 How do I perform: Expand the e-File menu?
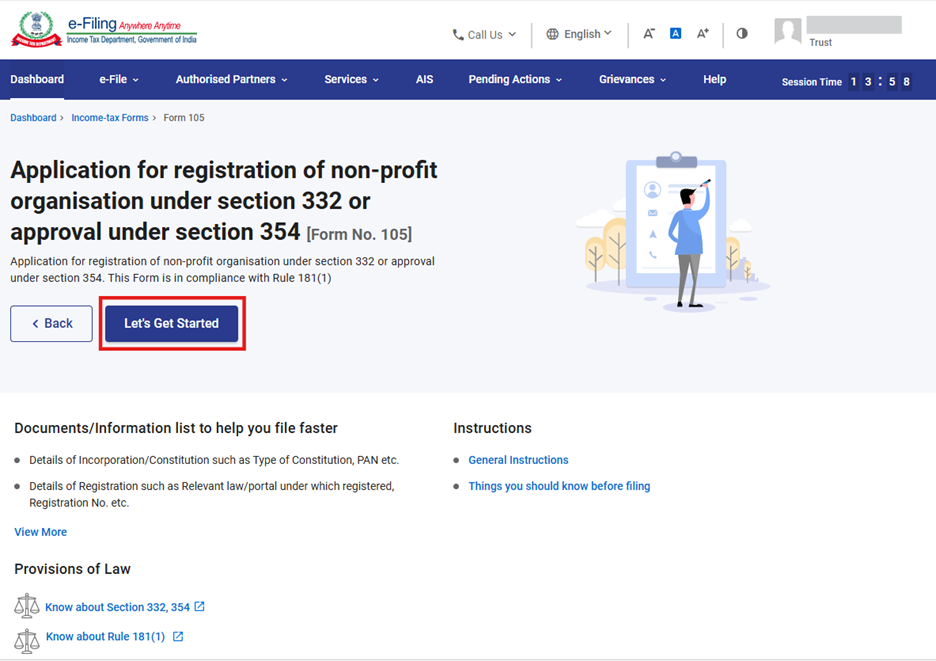[x=119, y=80]
